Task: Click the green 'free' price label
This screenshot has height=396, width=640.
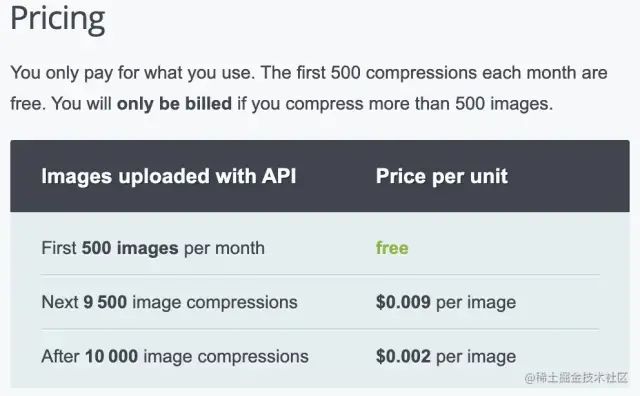Action: 392,248
